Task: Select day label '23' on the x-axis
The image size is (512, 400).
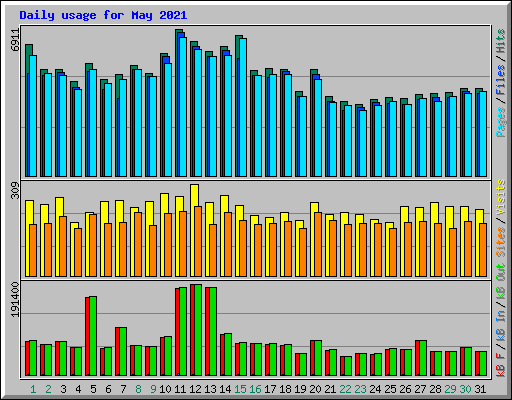Action: pos(360,389)
